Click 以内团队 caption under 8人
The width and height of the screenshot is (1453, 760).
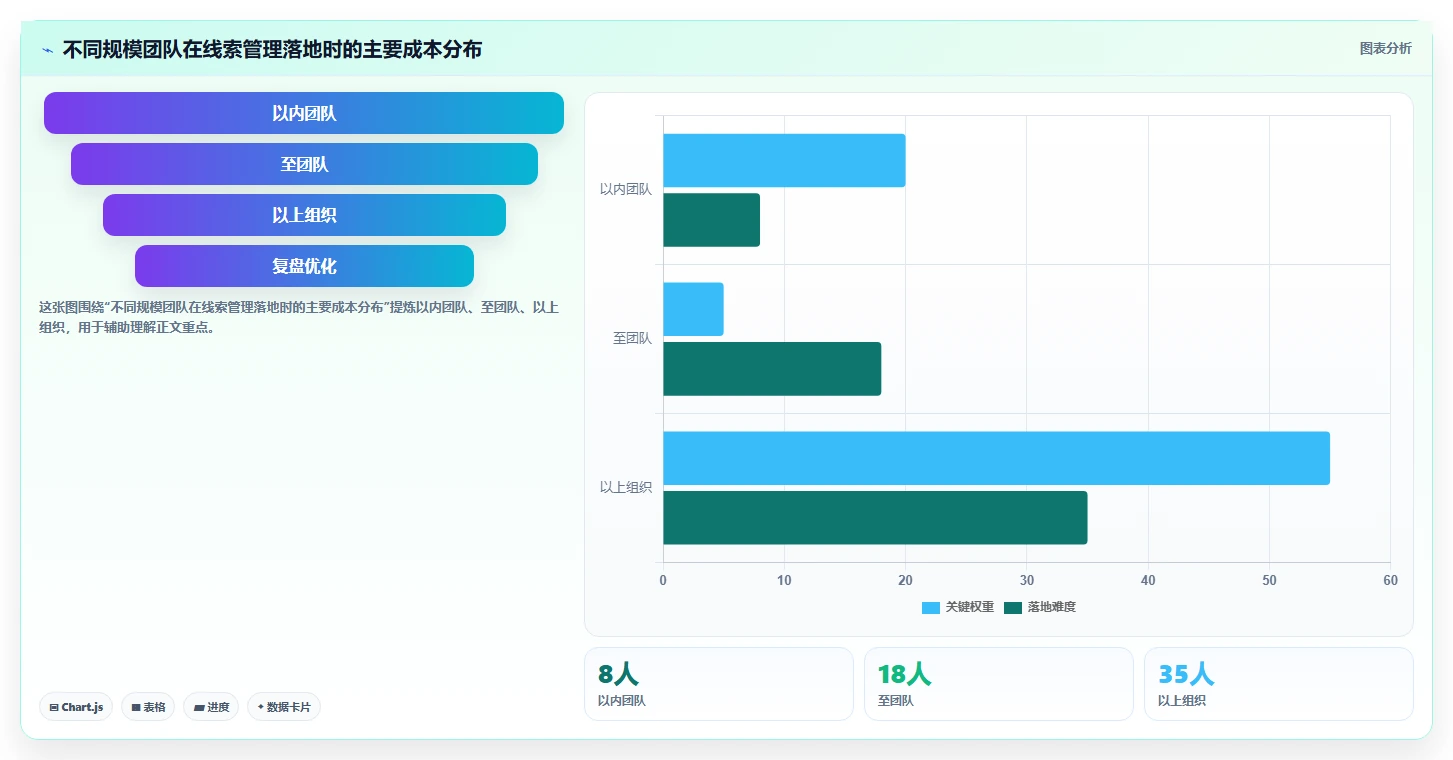tap(622, 701)
